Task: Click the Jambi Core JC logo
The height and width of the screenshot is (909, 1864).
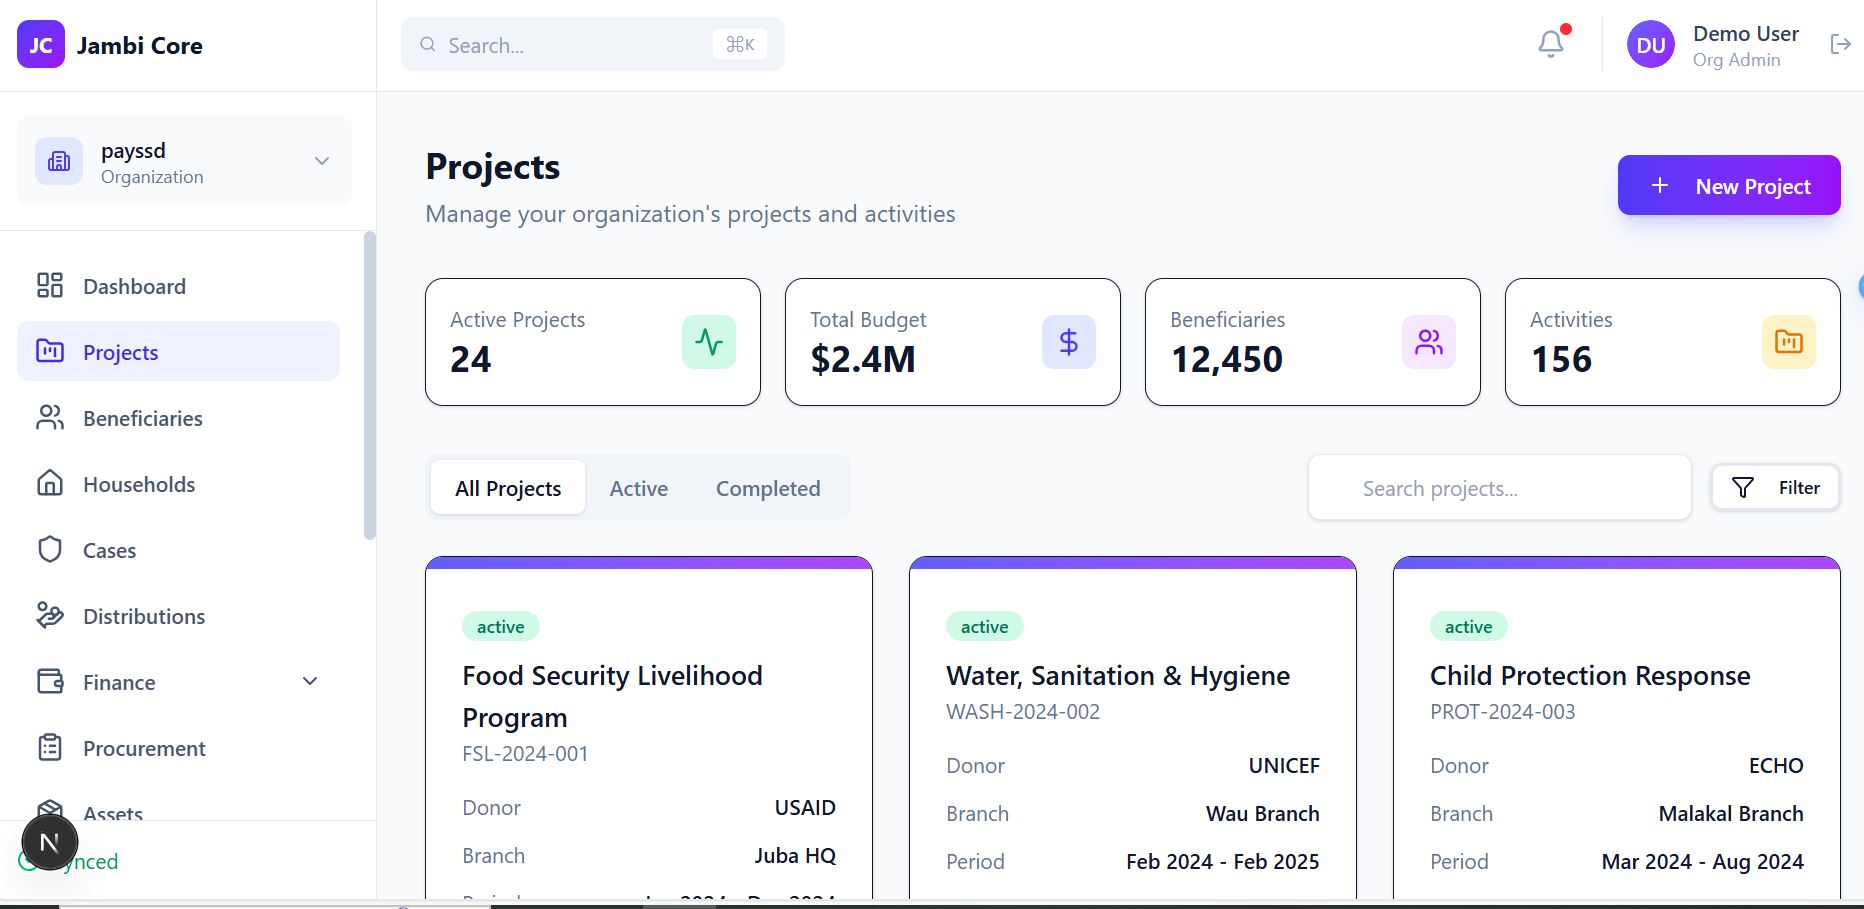Action: click(x=41, y=45)
